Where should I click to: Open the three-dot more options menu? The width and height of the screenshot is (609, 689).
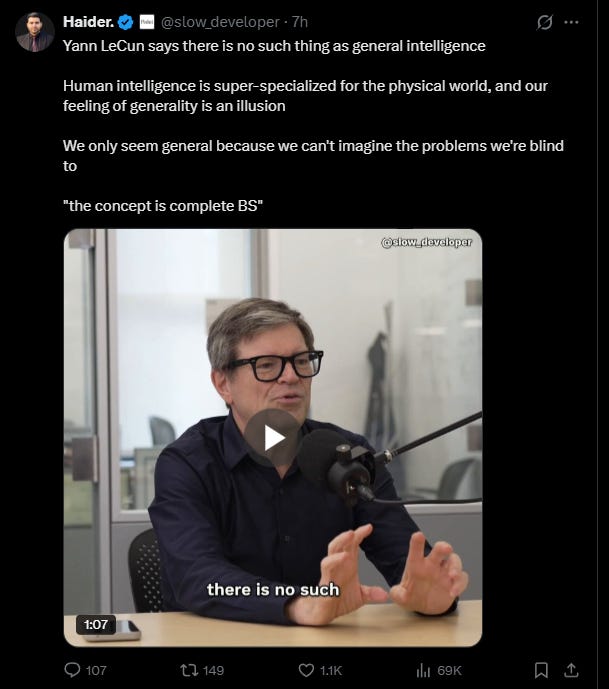(x=571, y=22)
